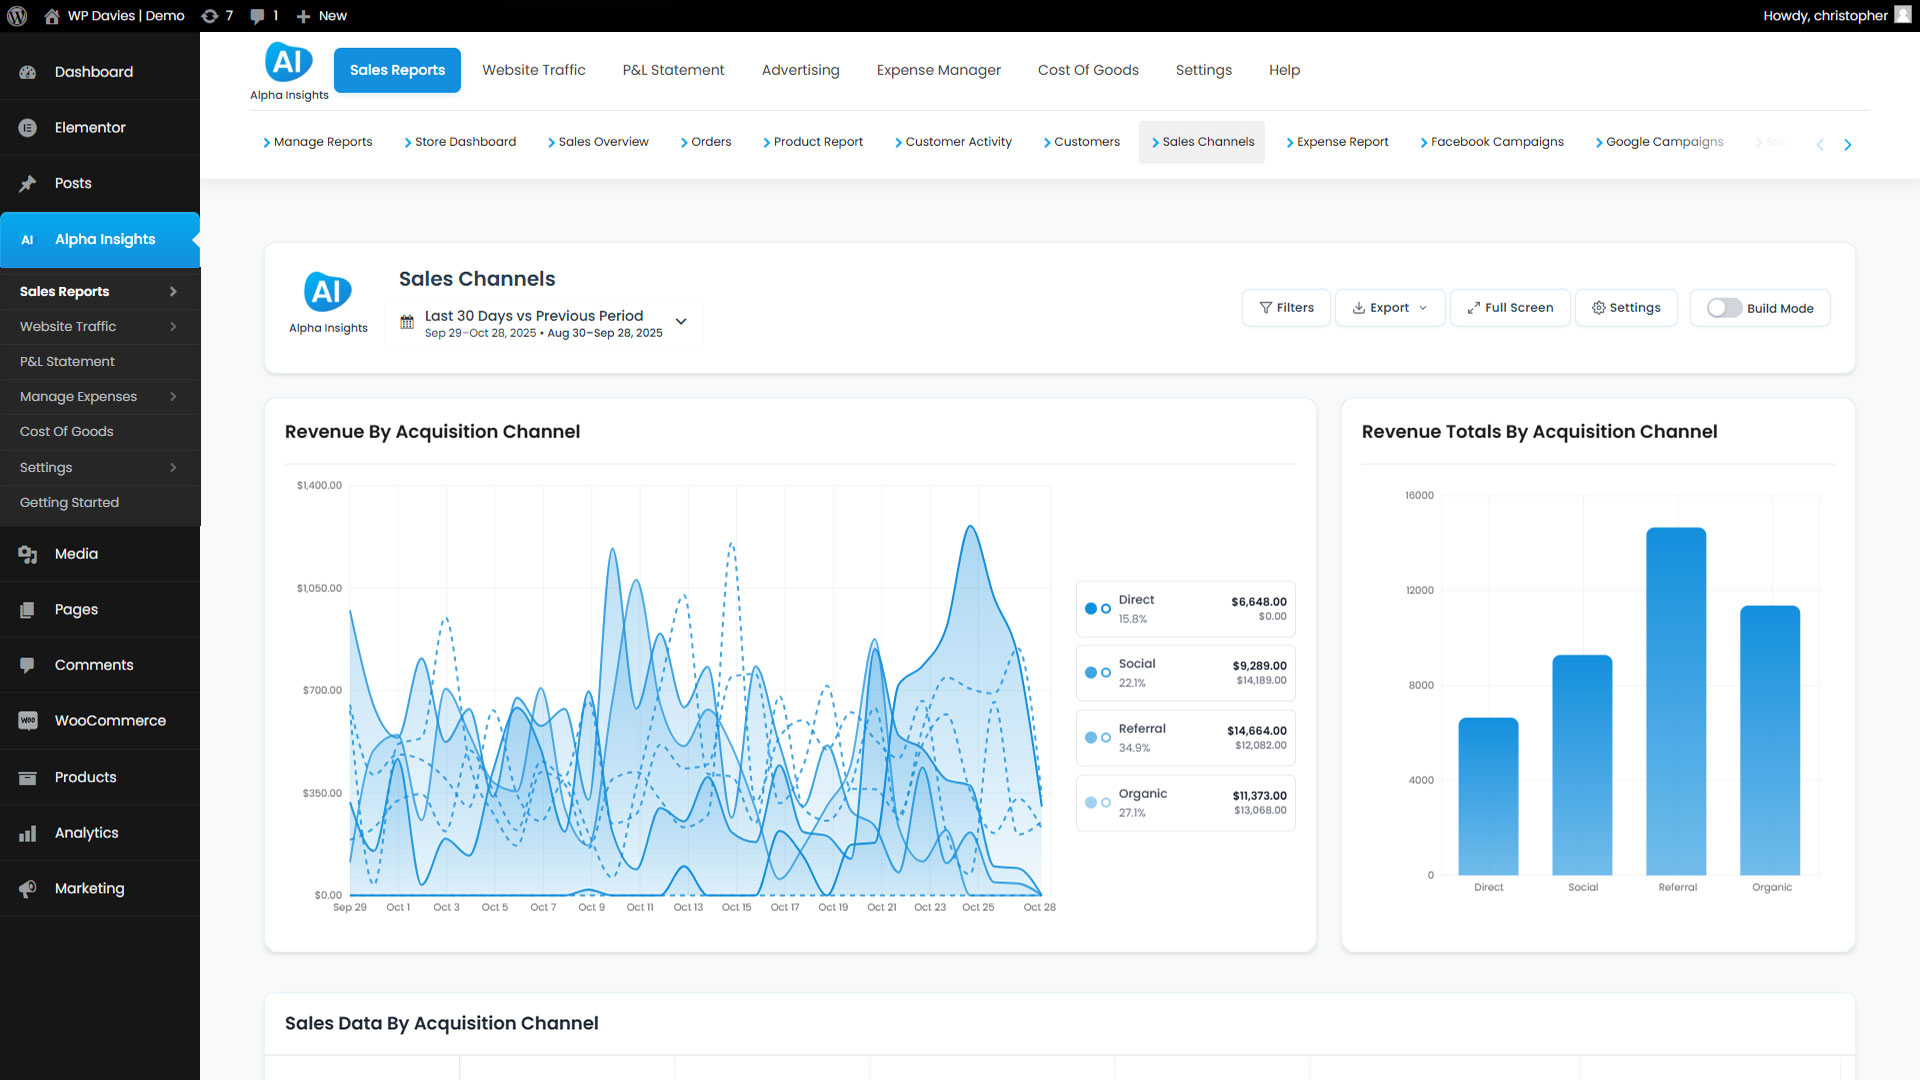Click the WooCommerce sidebar icon
Screen dimensions: 1920x1080
click(x=28, y=721)
